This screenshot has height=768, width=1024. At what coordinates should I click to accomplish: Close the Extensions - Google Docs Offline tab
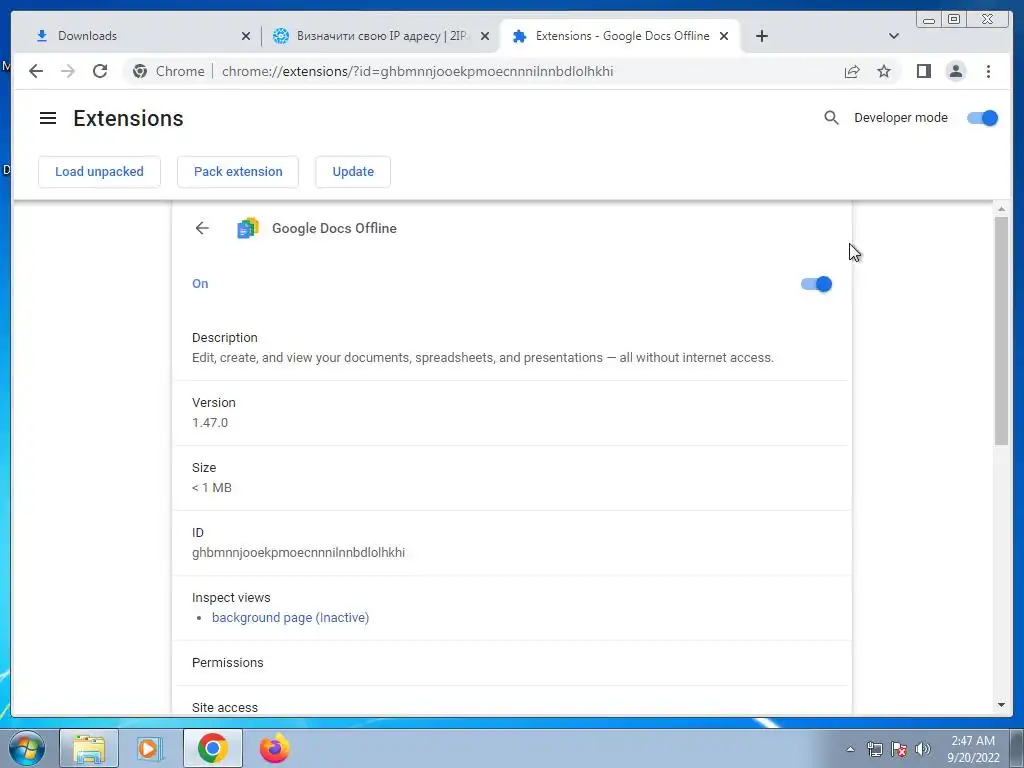tap(724, 36)
